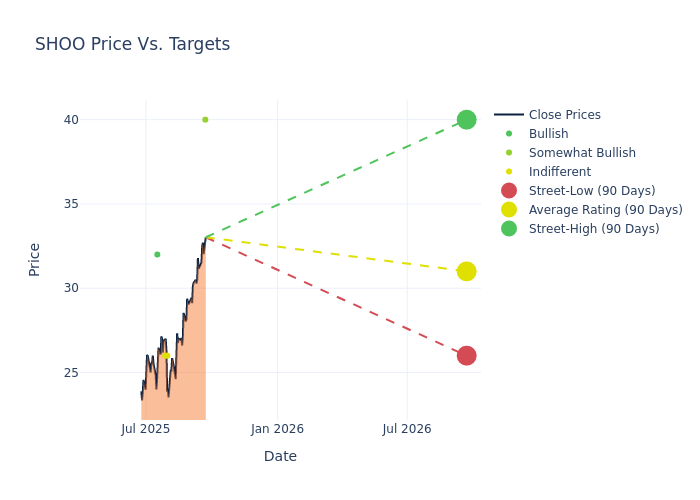Viewport: 700px width, 500px height.
Task: Click the large green Street-High target point
Action: (x=466, y=120)
